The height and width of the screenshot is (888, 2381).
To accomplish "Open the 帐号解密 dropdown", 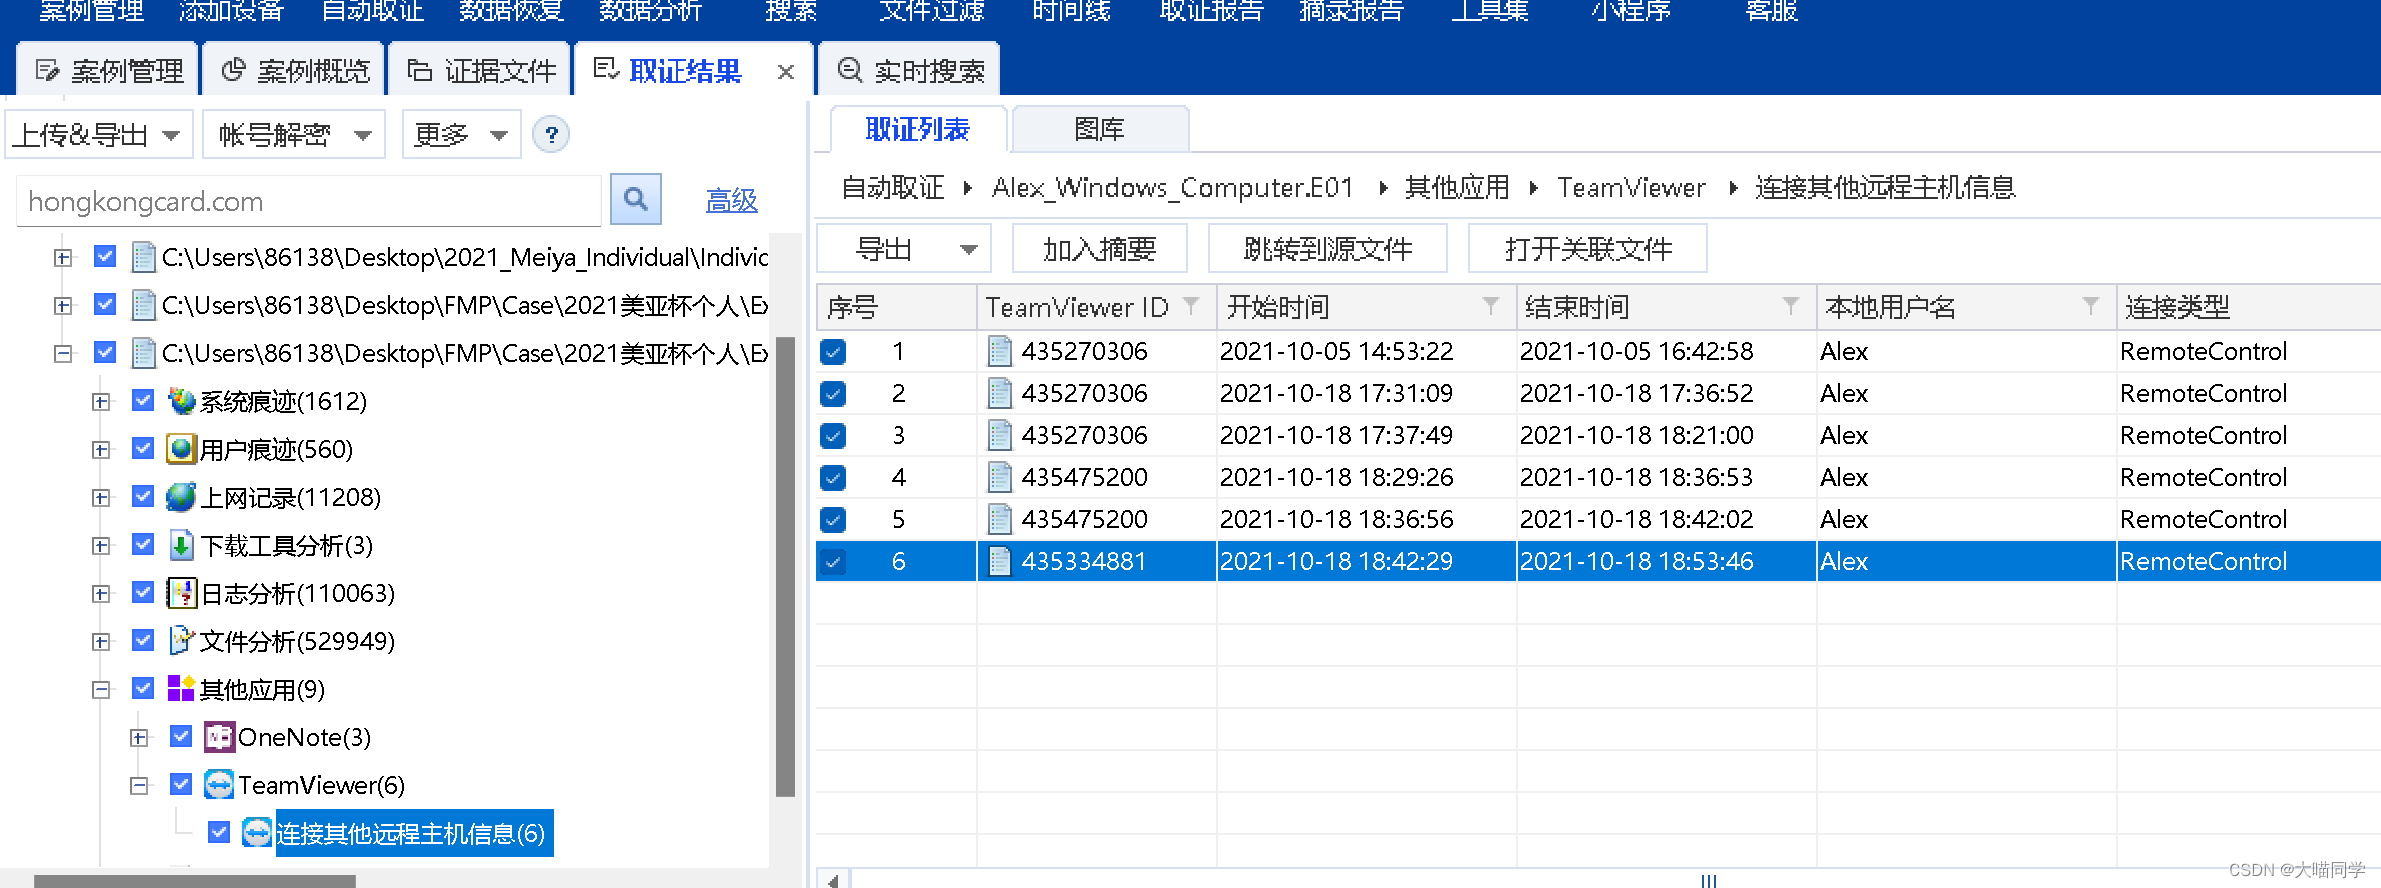I will click(x=294, y=134).
